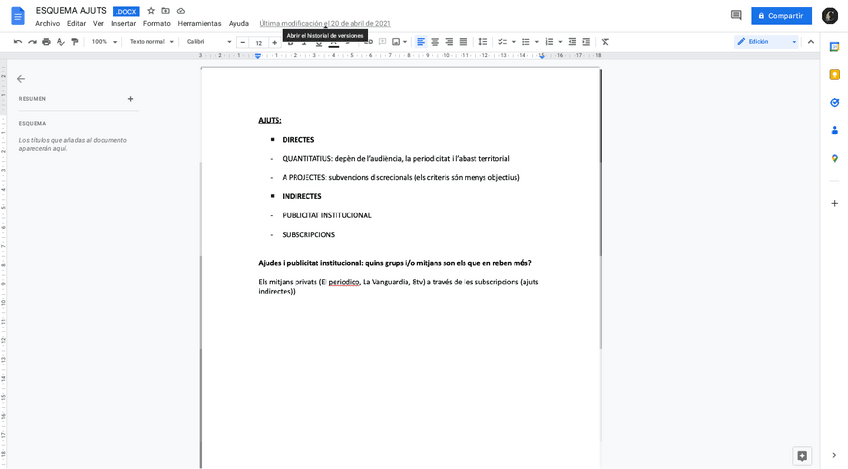Click the font size field showing 12
The height and width of the screenshot is (469, 848).
coord(259,43)
